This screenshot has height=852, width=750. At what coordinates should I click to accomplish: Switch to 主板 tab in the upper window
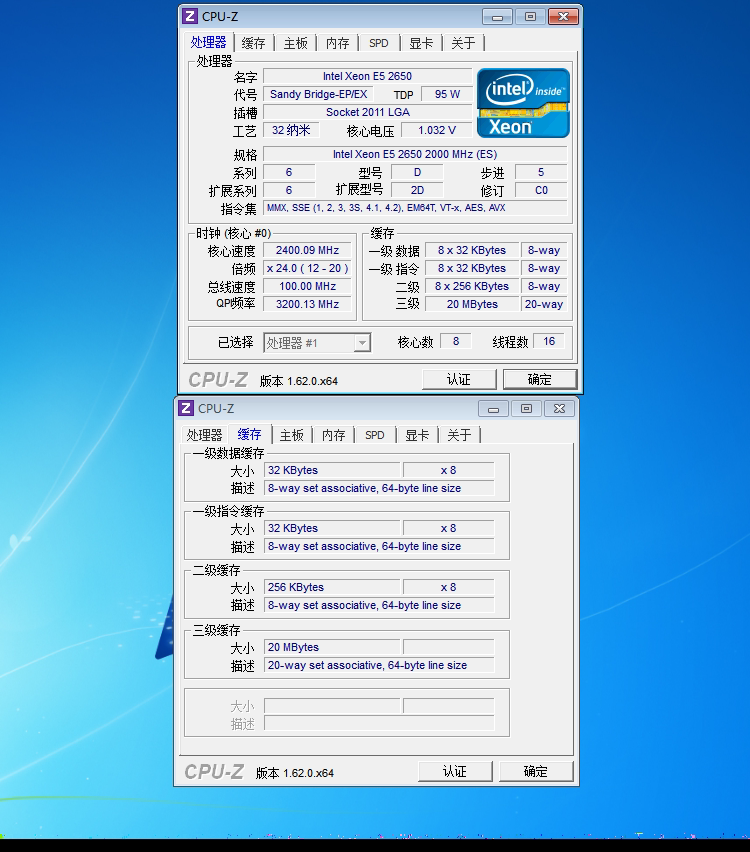coord(295,43)
